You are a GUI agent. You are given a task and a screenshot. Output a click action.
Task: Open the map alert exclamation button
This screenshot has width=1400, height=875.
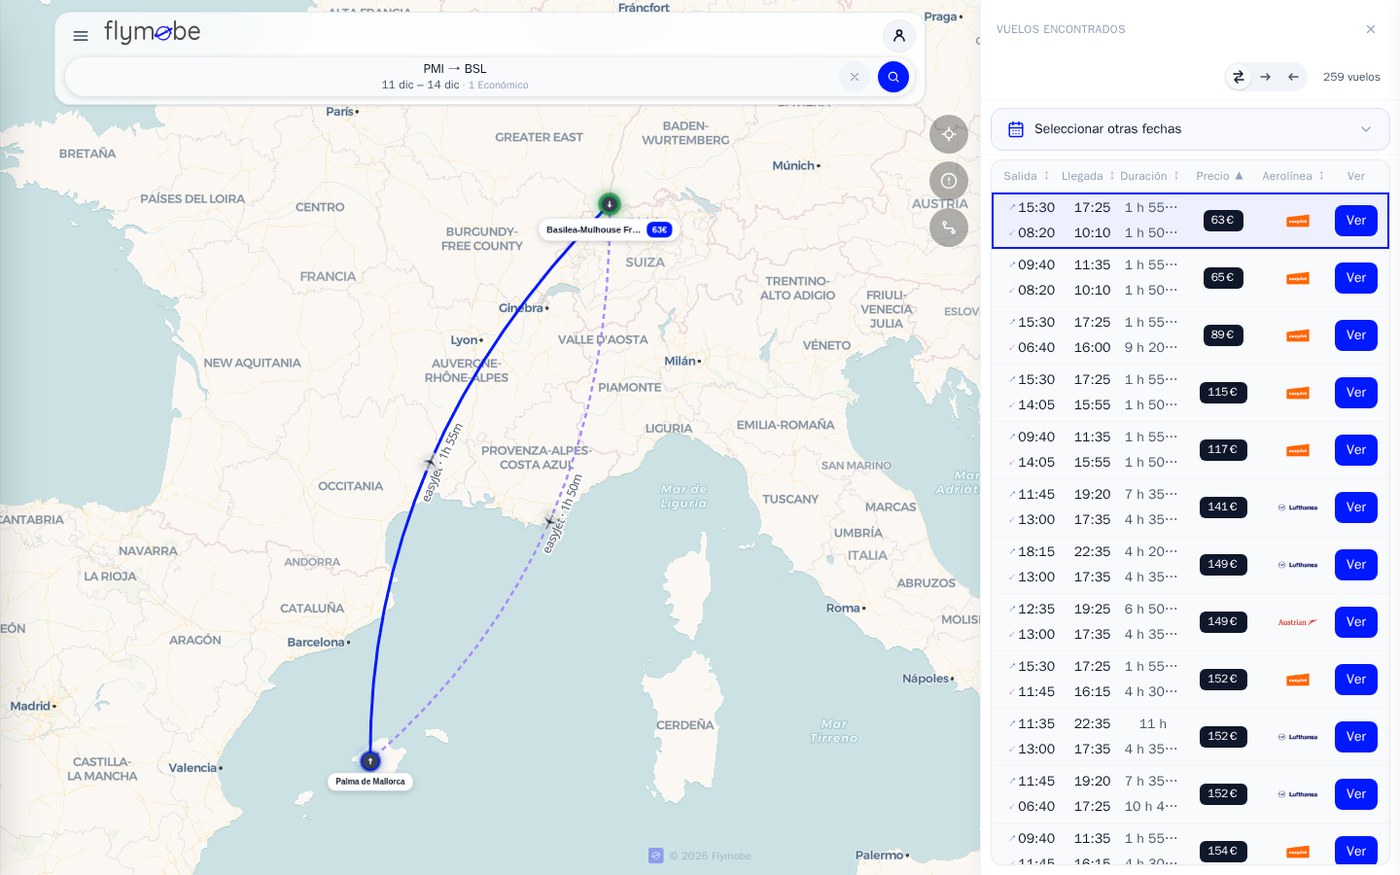click(949, 181)
